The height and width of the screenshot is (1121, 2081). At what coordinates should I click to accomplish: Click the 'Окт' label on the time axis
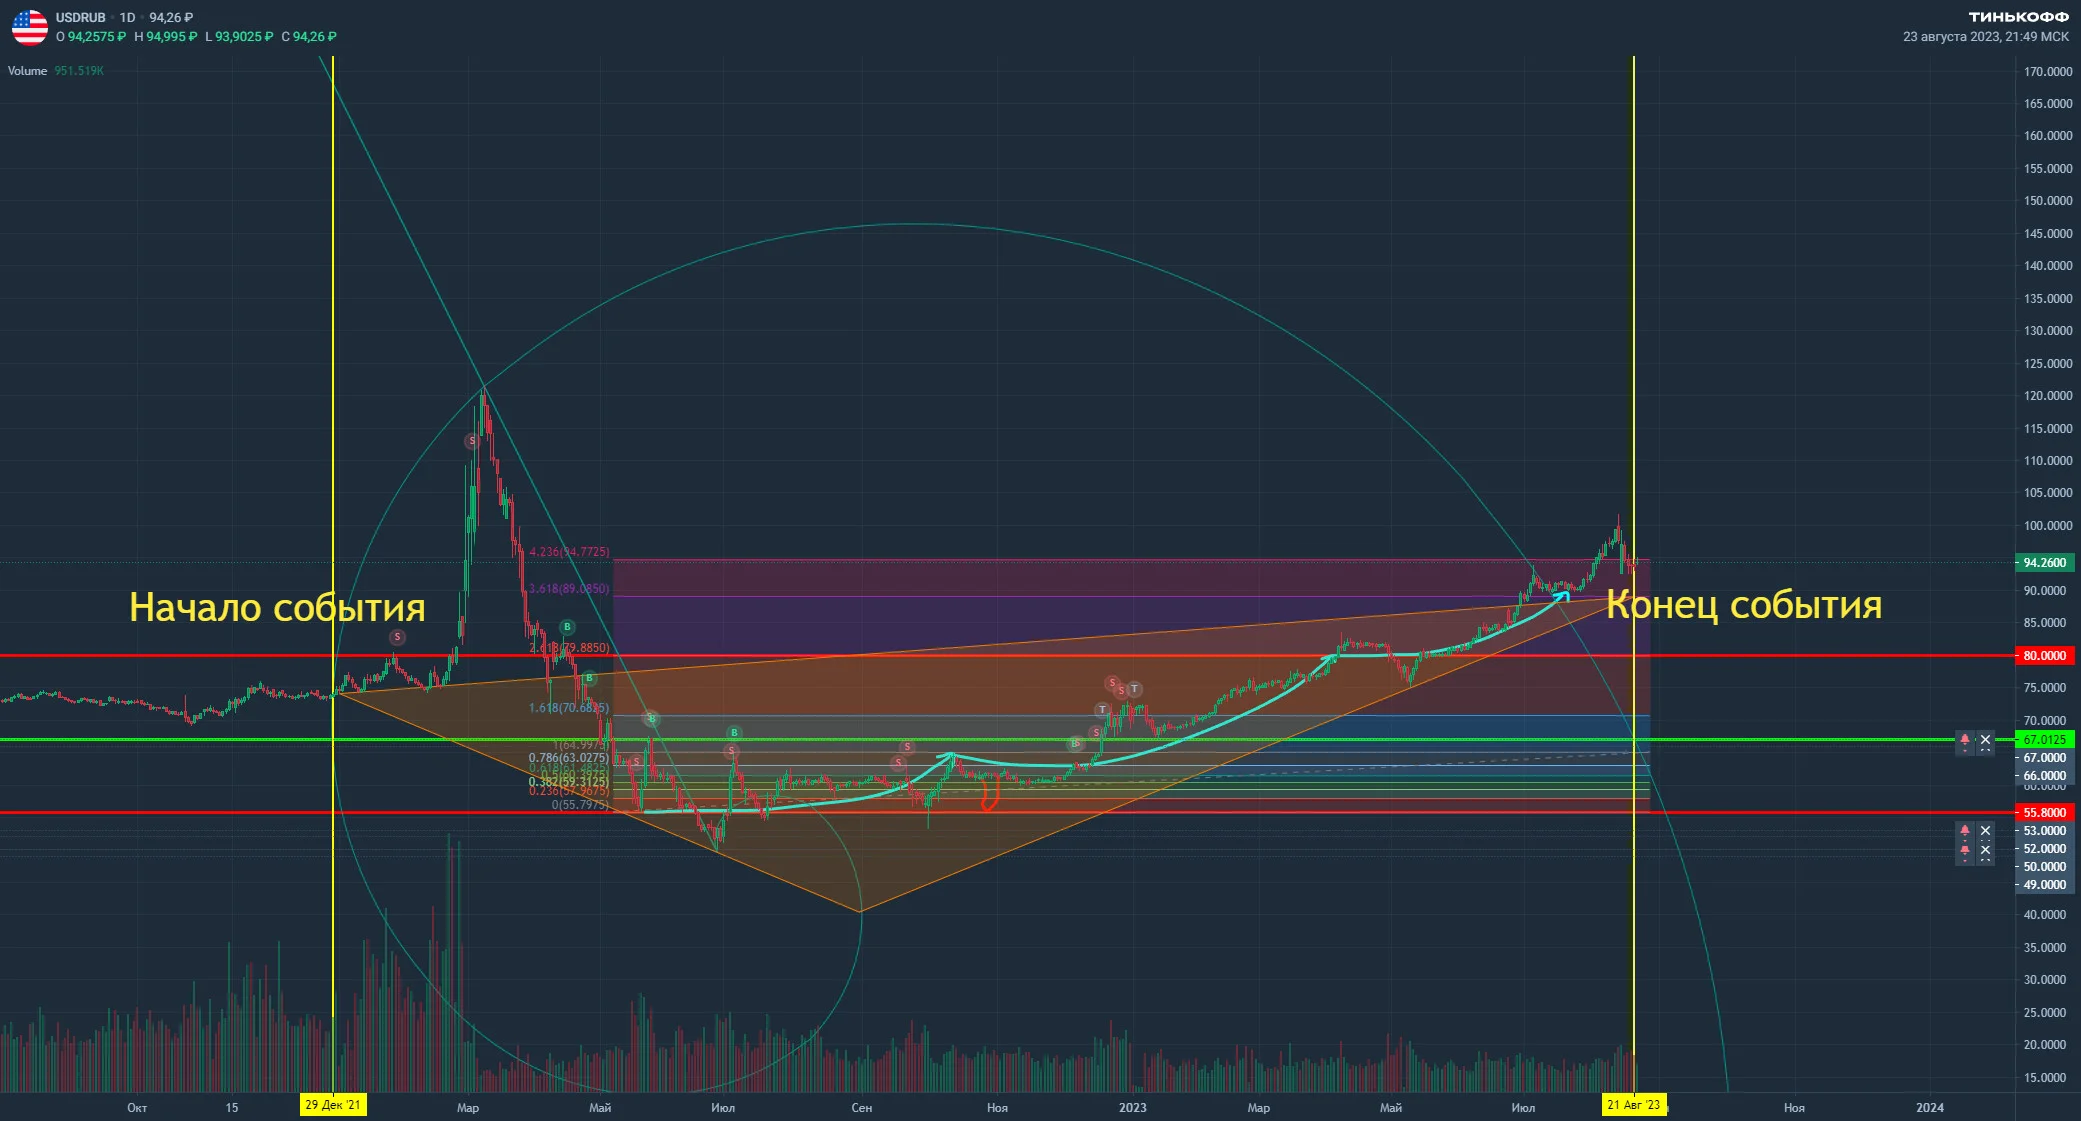pyautogui.click(x=137, y=1108)
